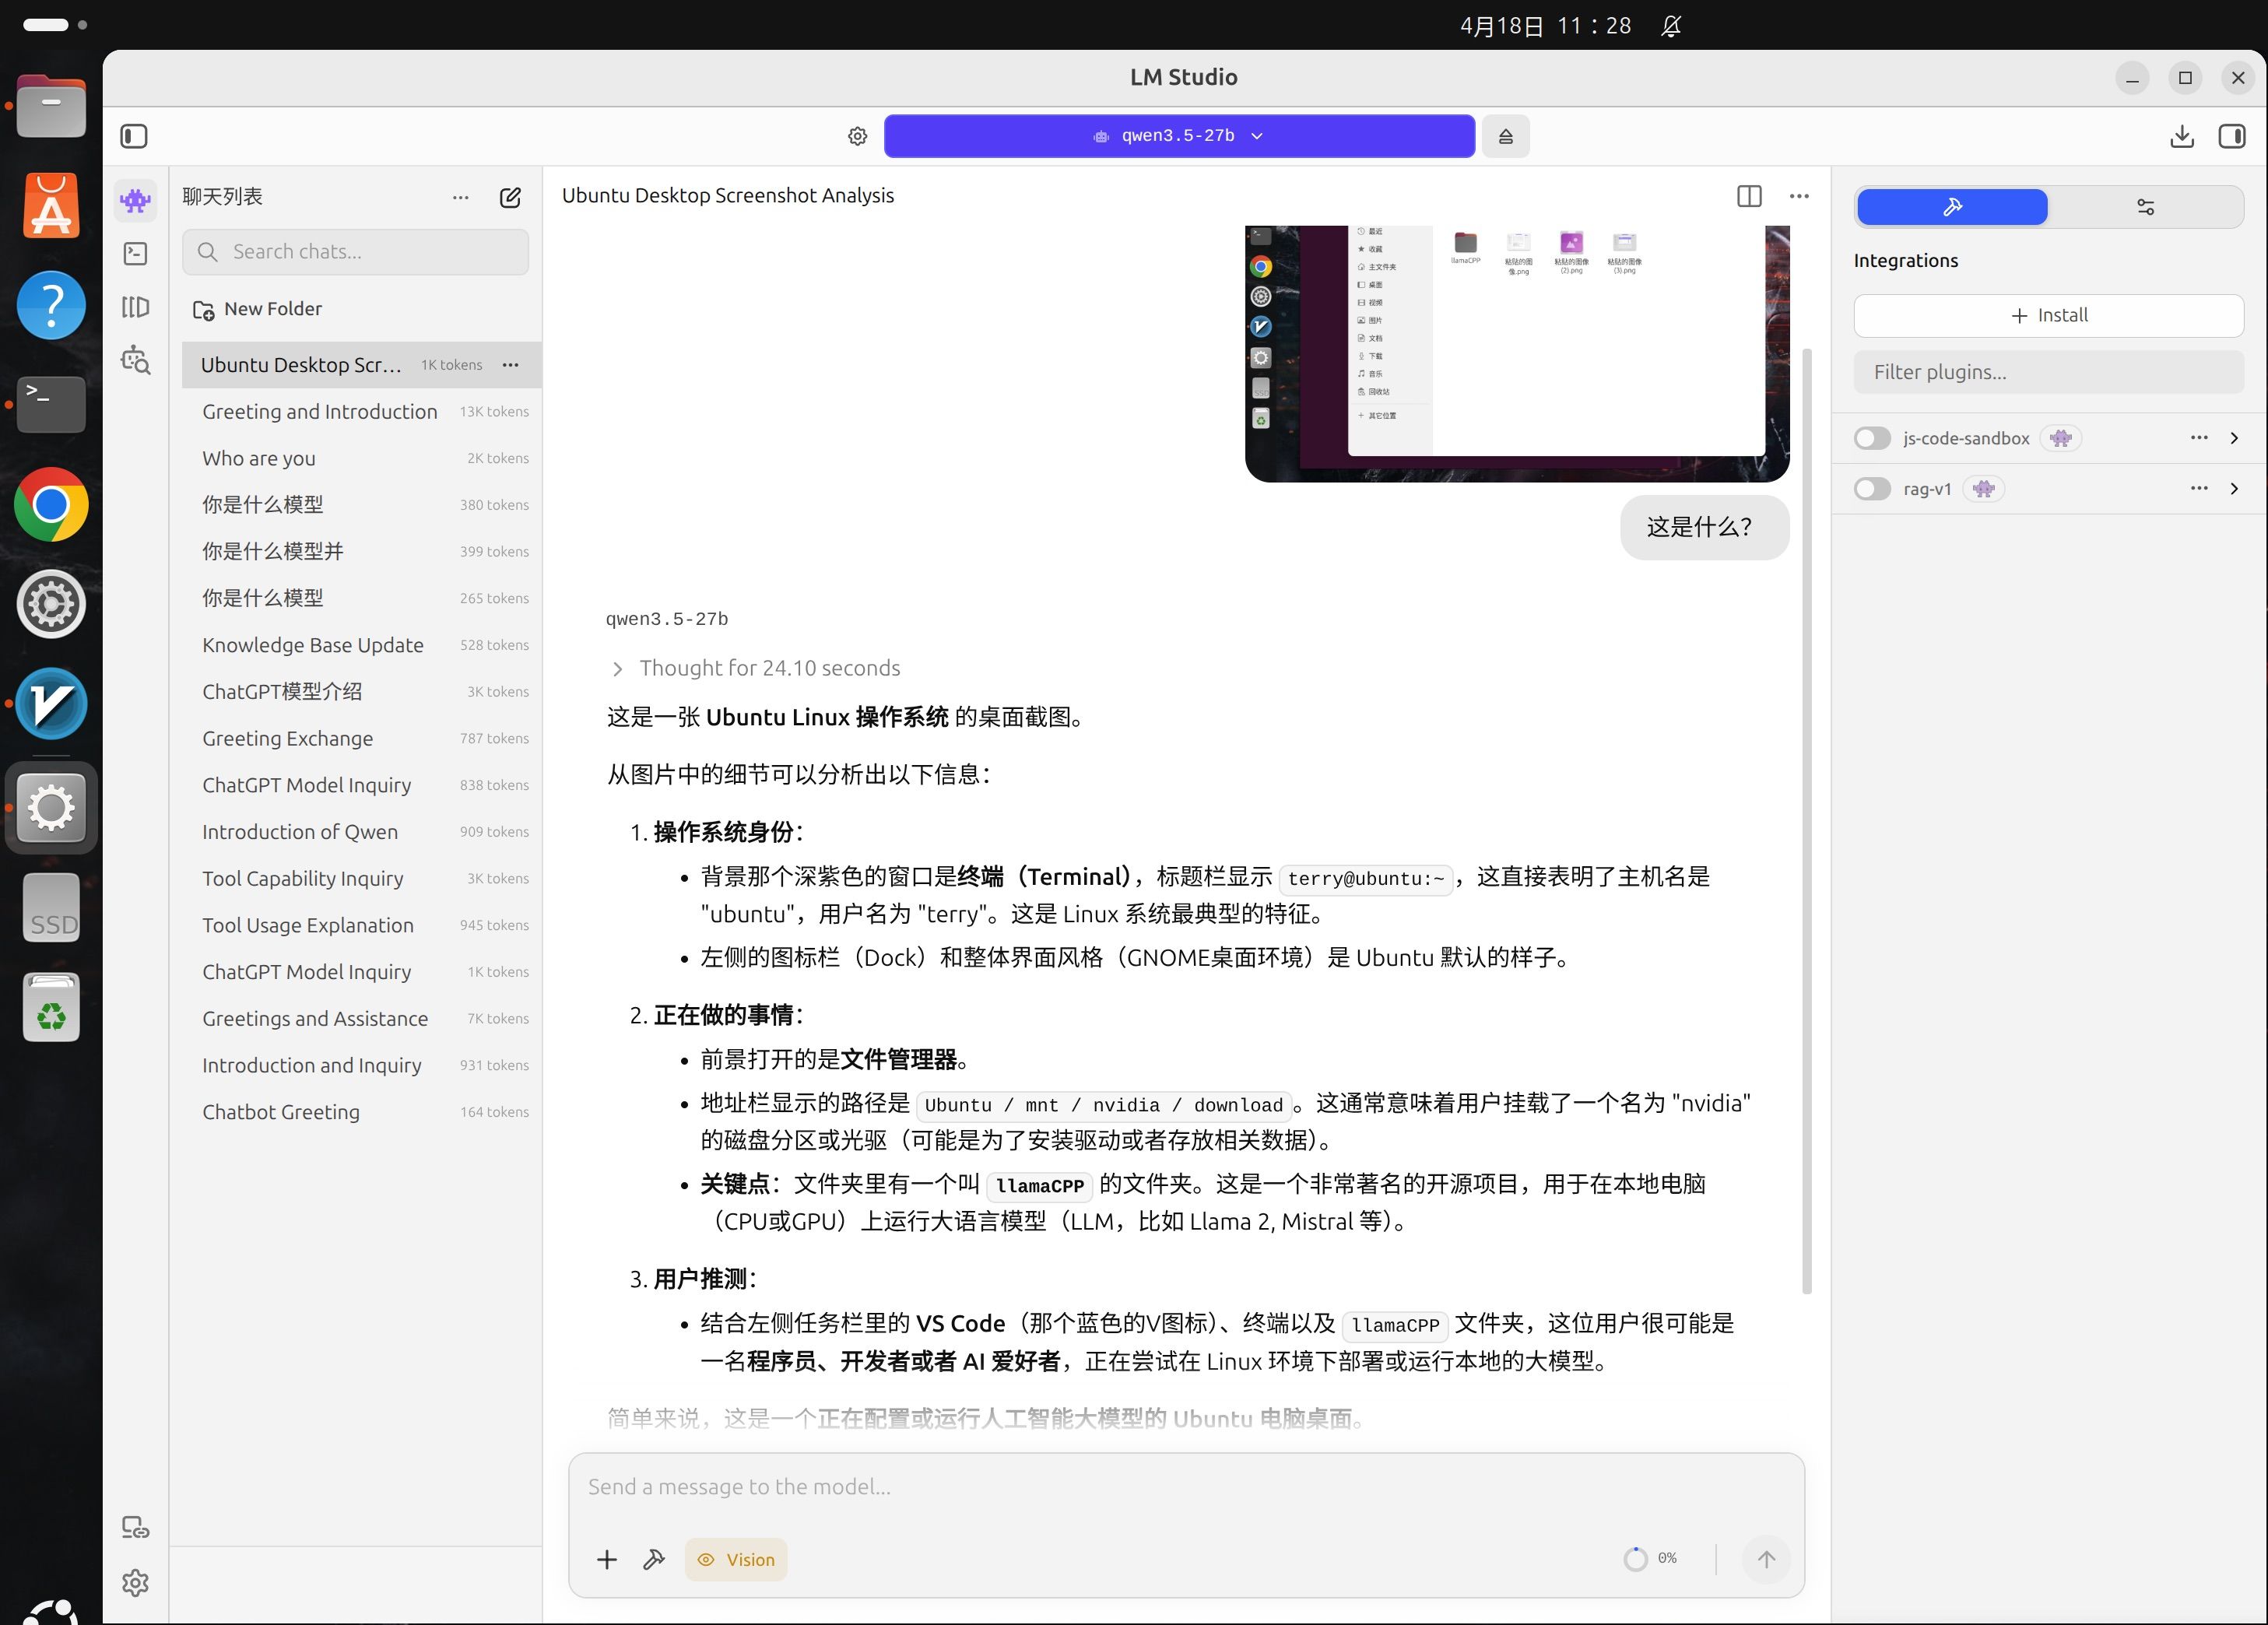Open the qwen3.5-27b model selector
Viewport: 2268px width, 1625px height.
tap(1179, 136)
